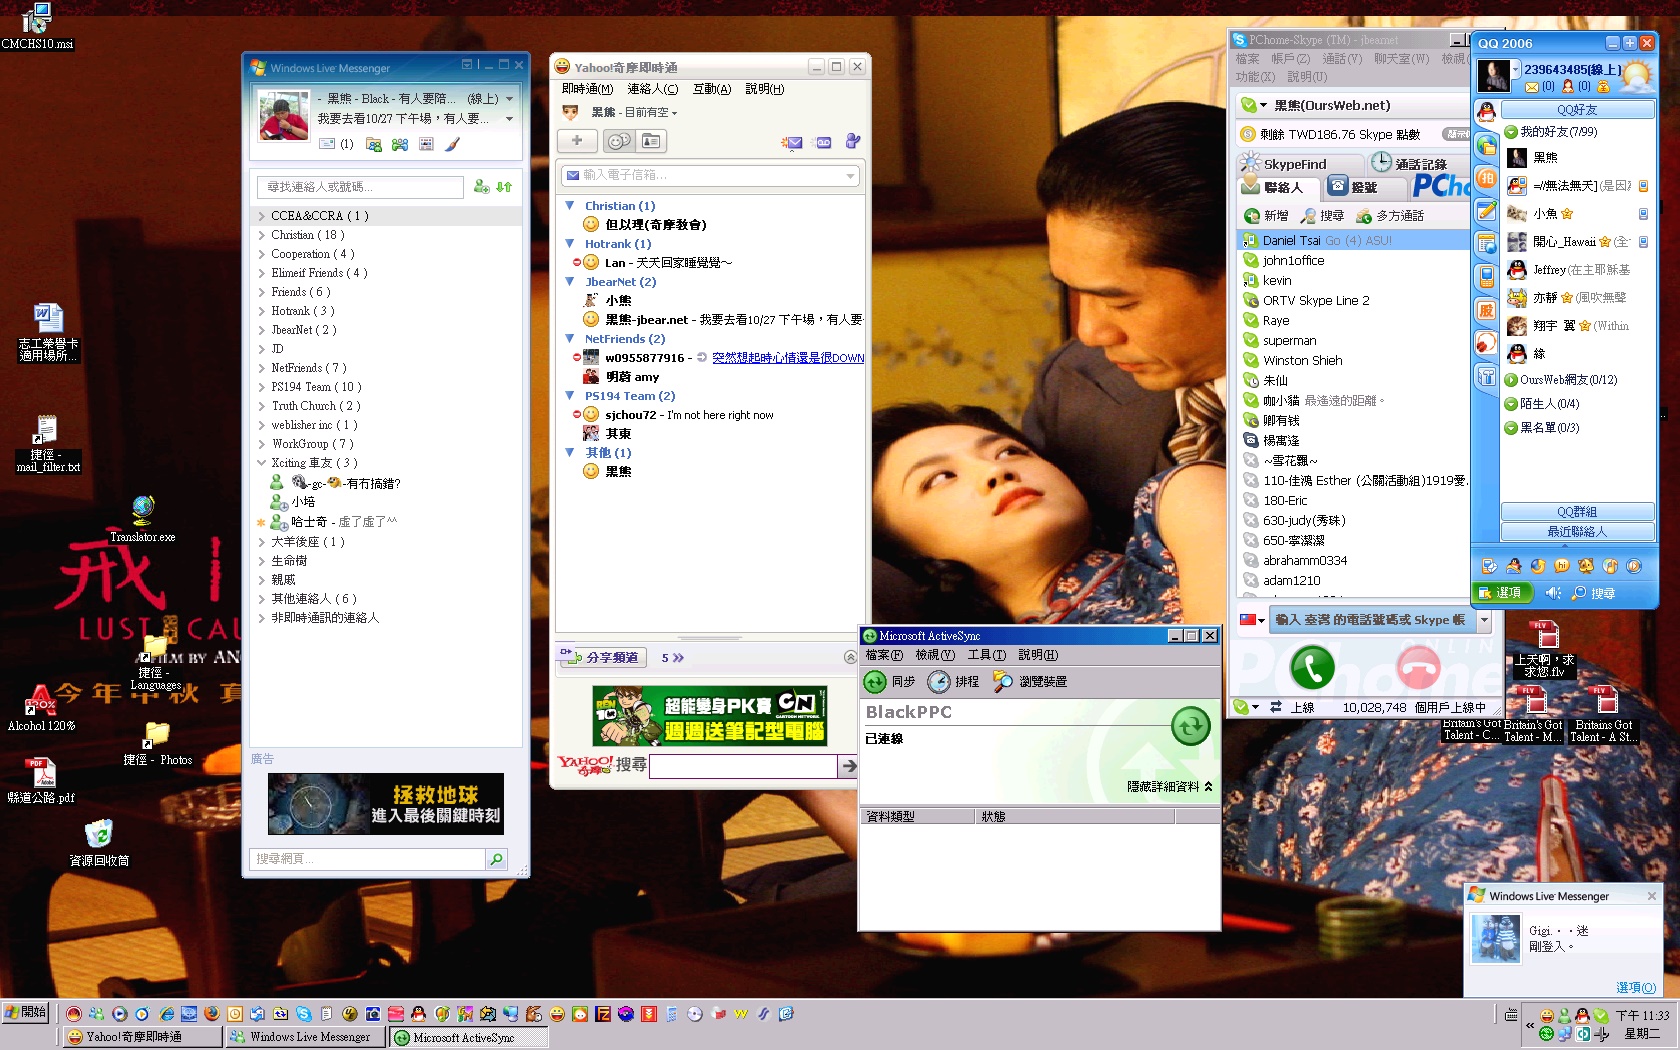Screen dimensions: 1680x1050
Task: Click the green Sync icon in ActiveSync
Action: point(875,681)
